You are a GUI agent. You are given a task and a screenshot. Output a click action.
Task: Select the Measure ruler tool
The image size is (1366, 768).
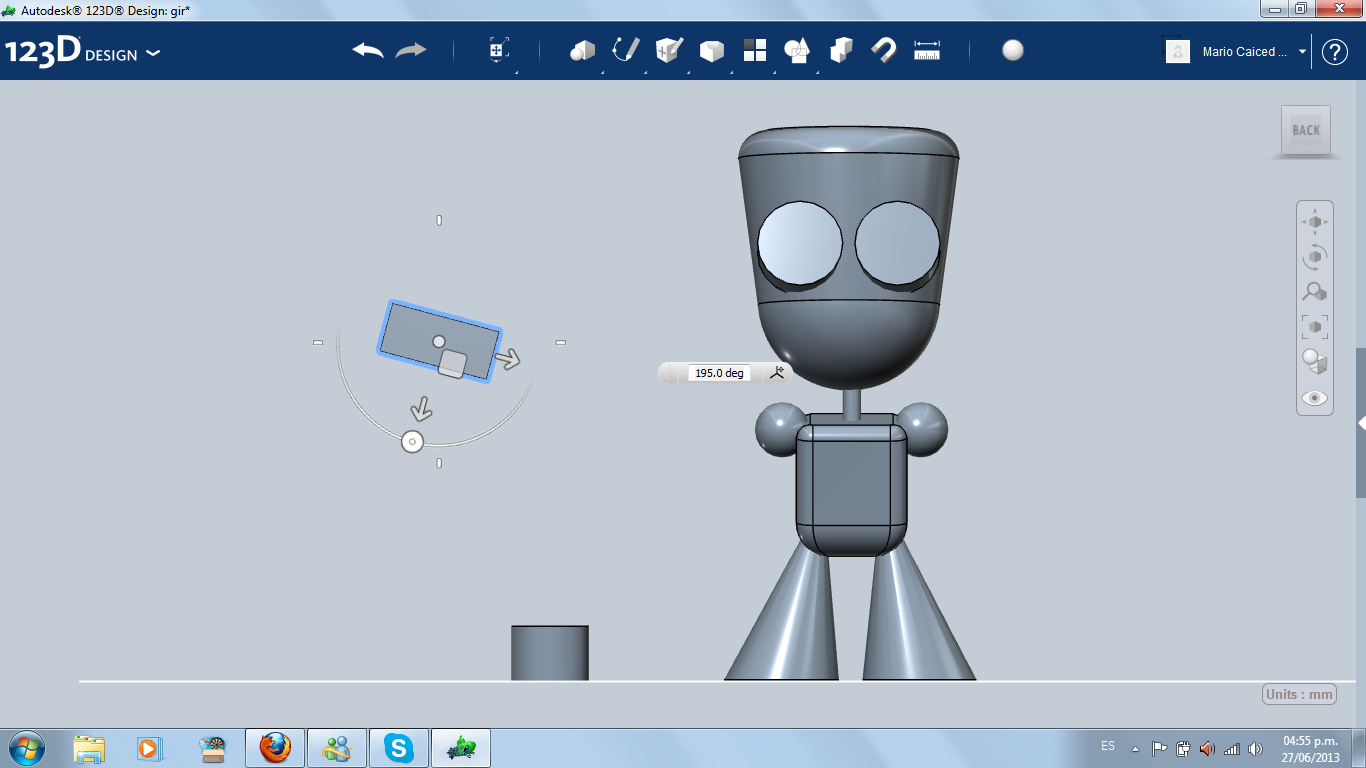(927, 50)
